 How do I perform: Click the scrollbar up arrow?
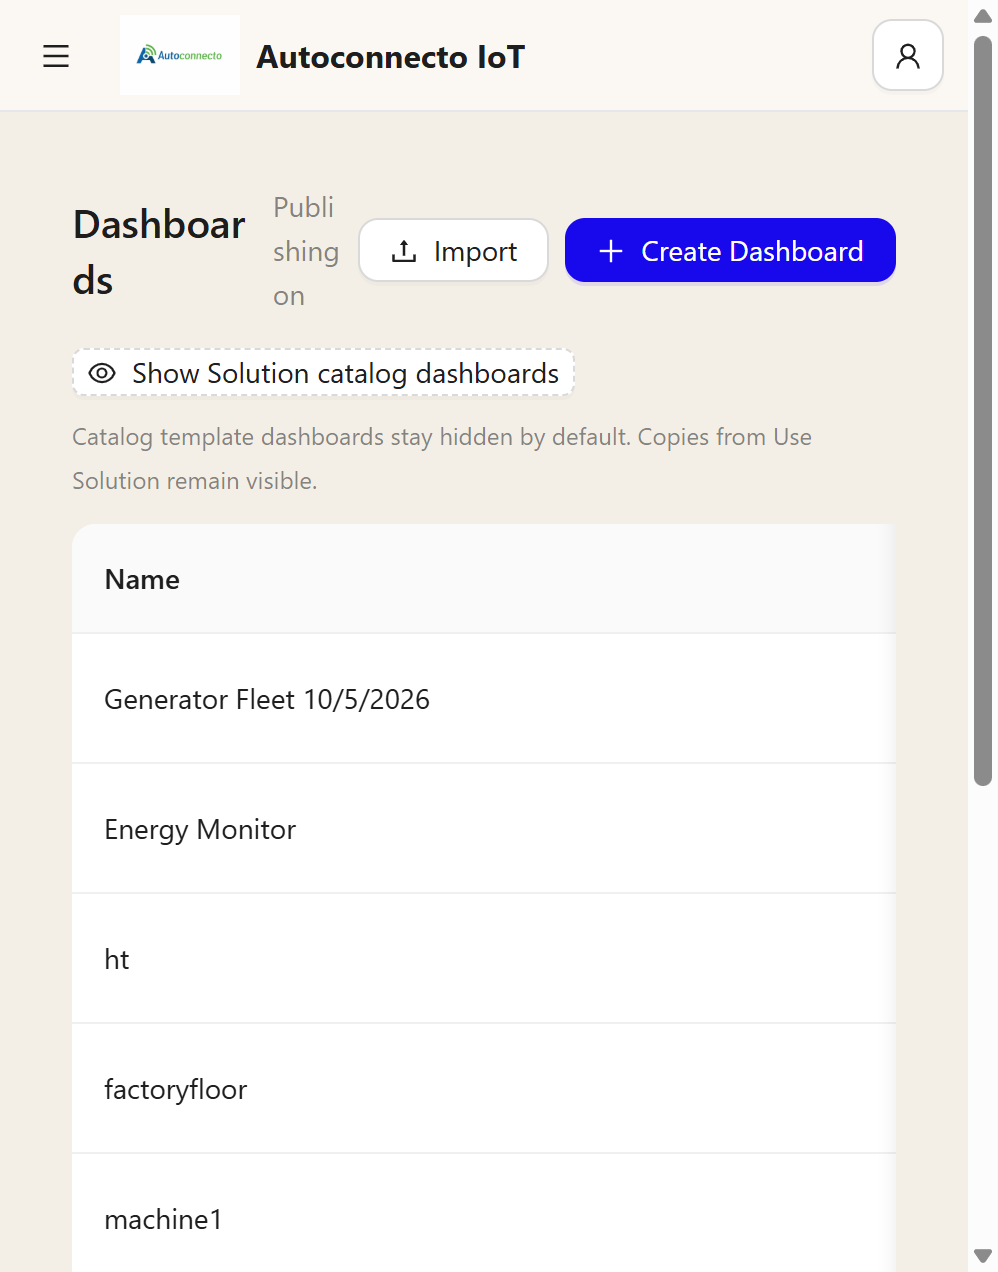(x=983, y=15)
